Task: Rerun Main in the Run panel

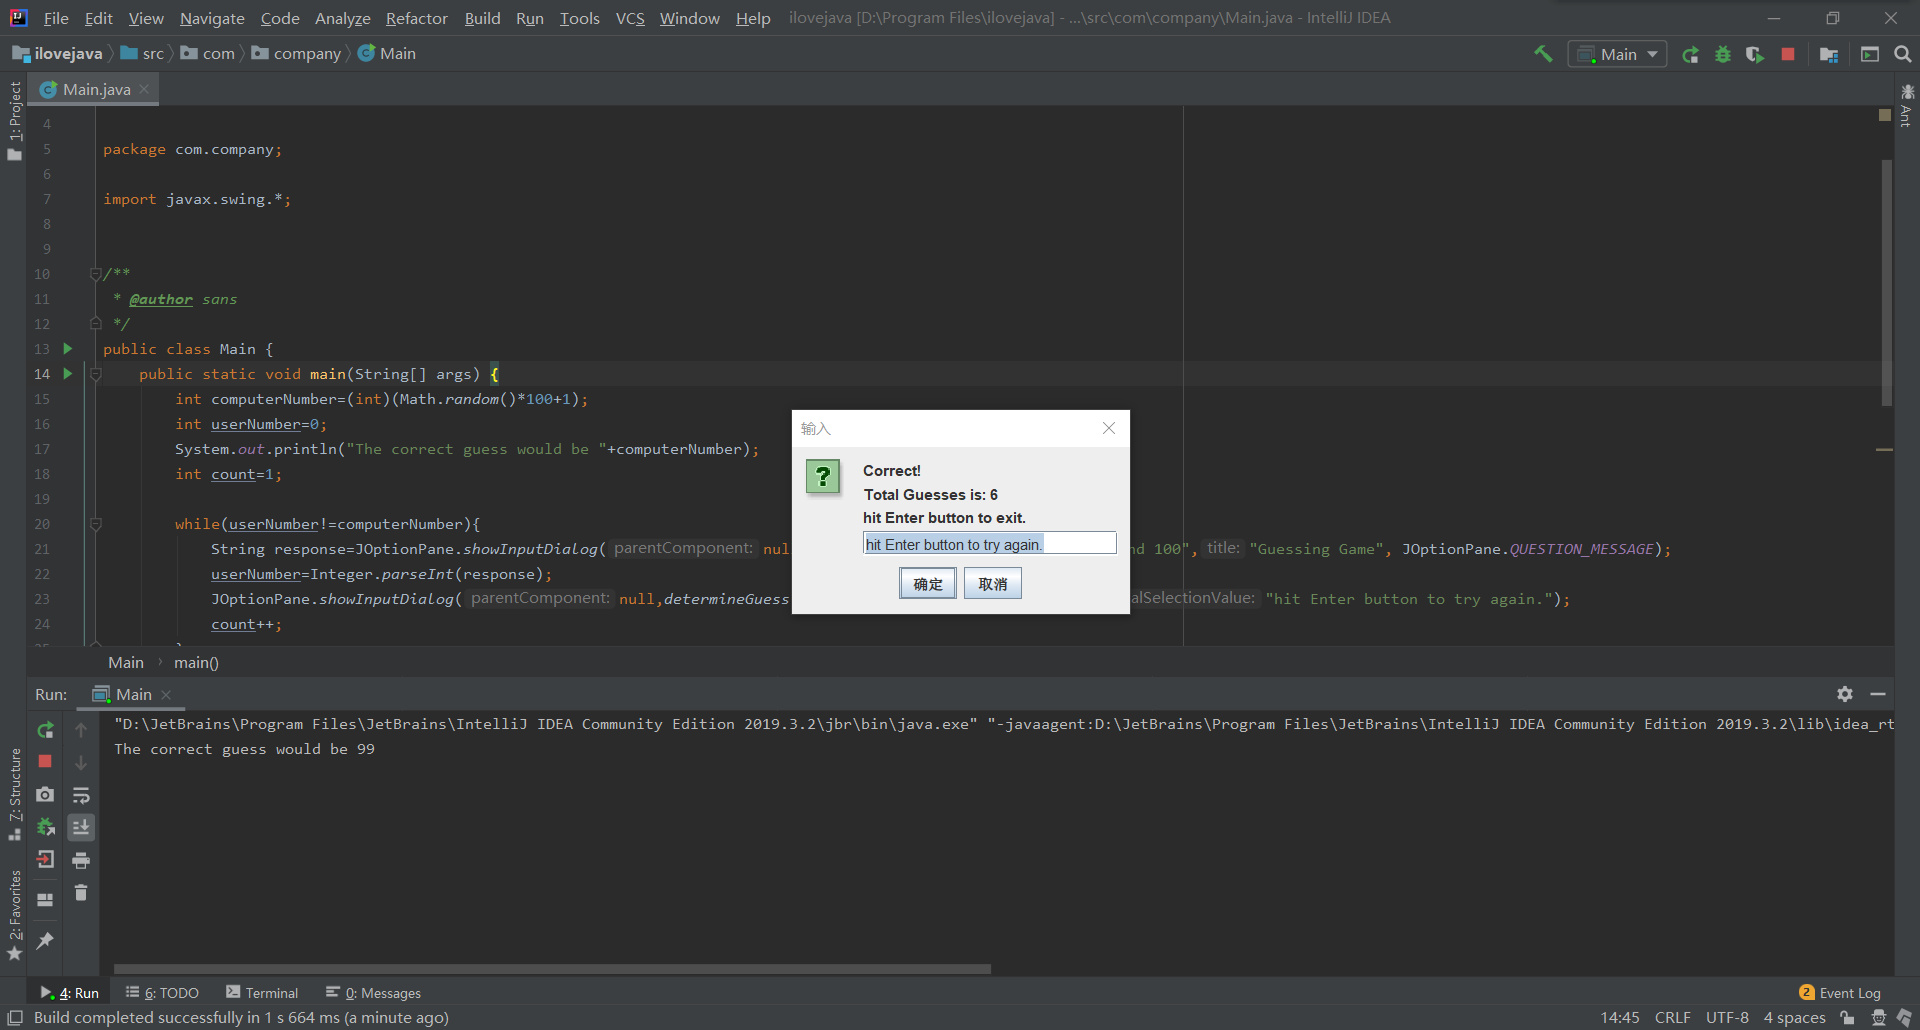Action: [45, 730]
